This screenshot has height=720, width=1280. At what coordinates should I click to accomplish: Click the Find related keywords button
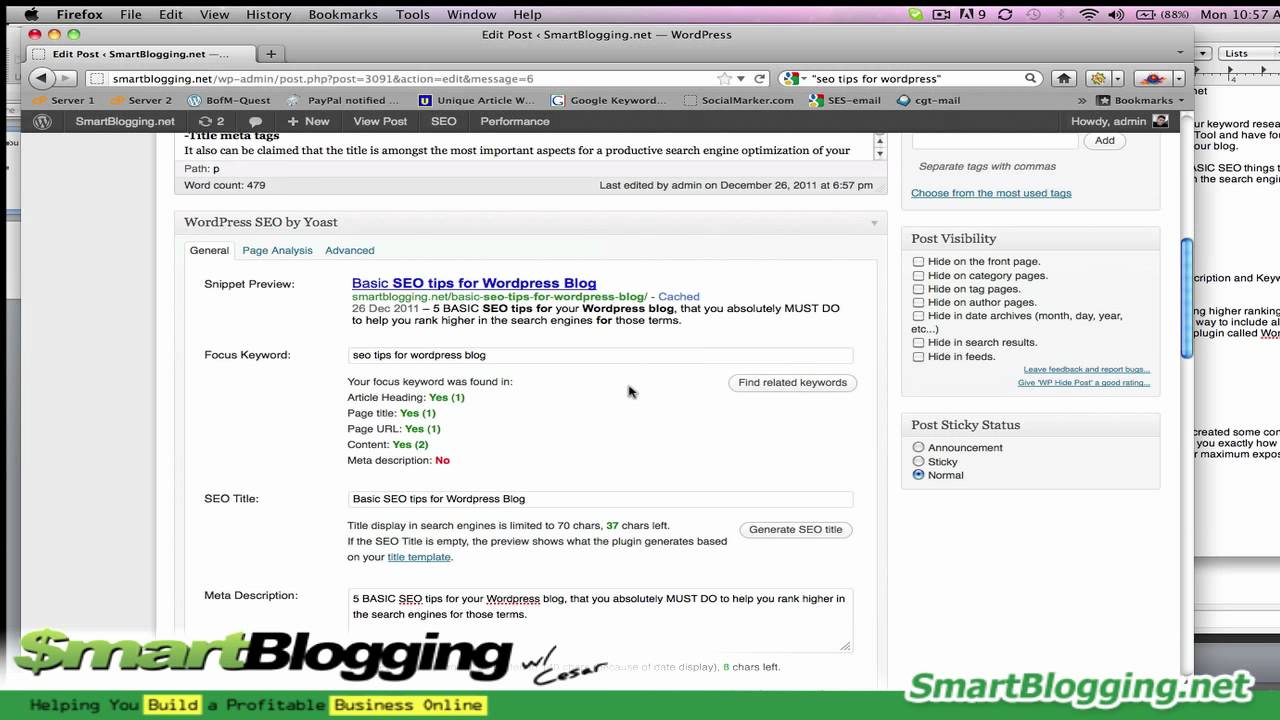[x=792, y=382]
